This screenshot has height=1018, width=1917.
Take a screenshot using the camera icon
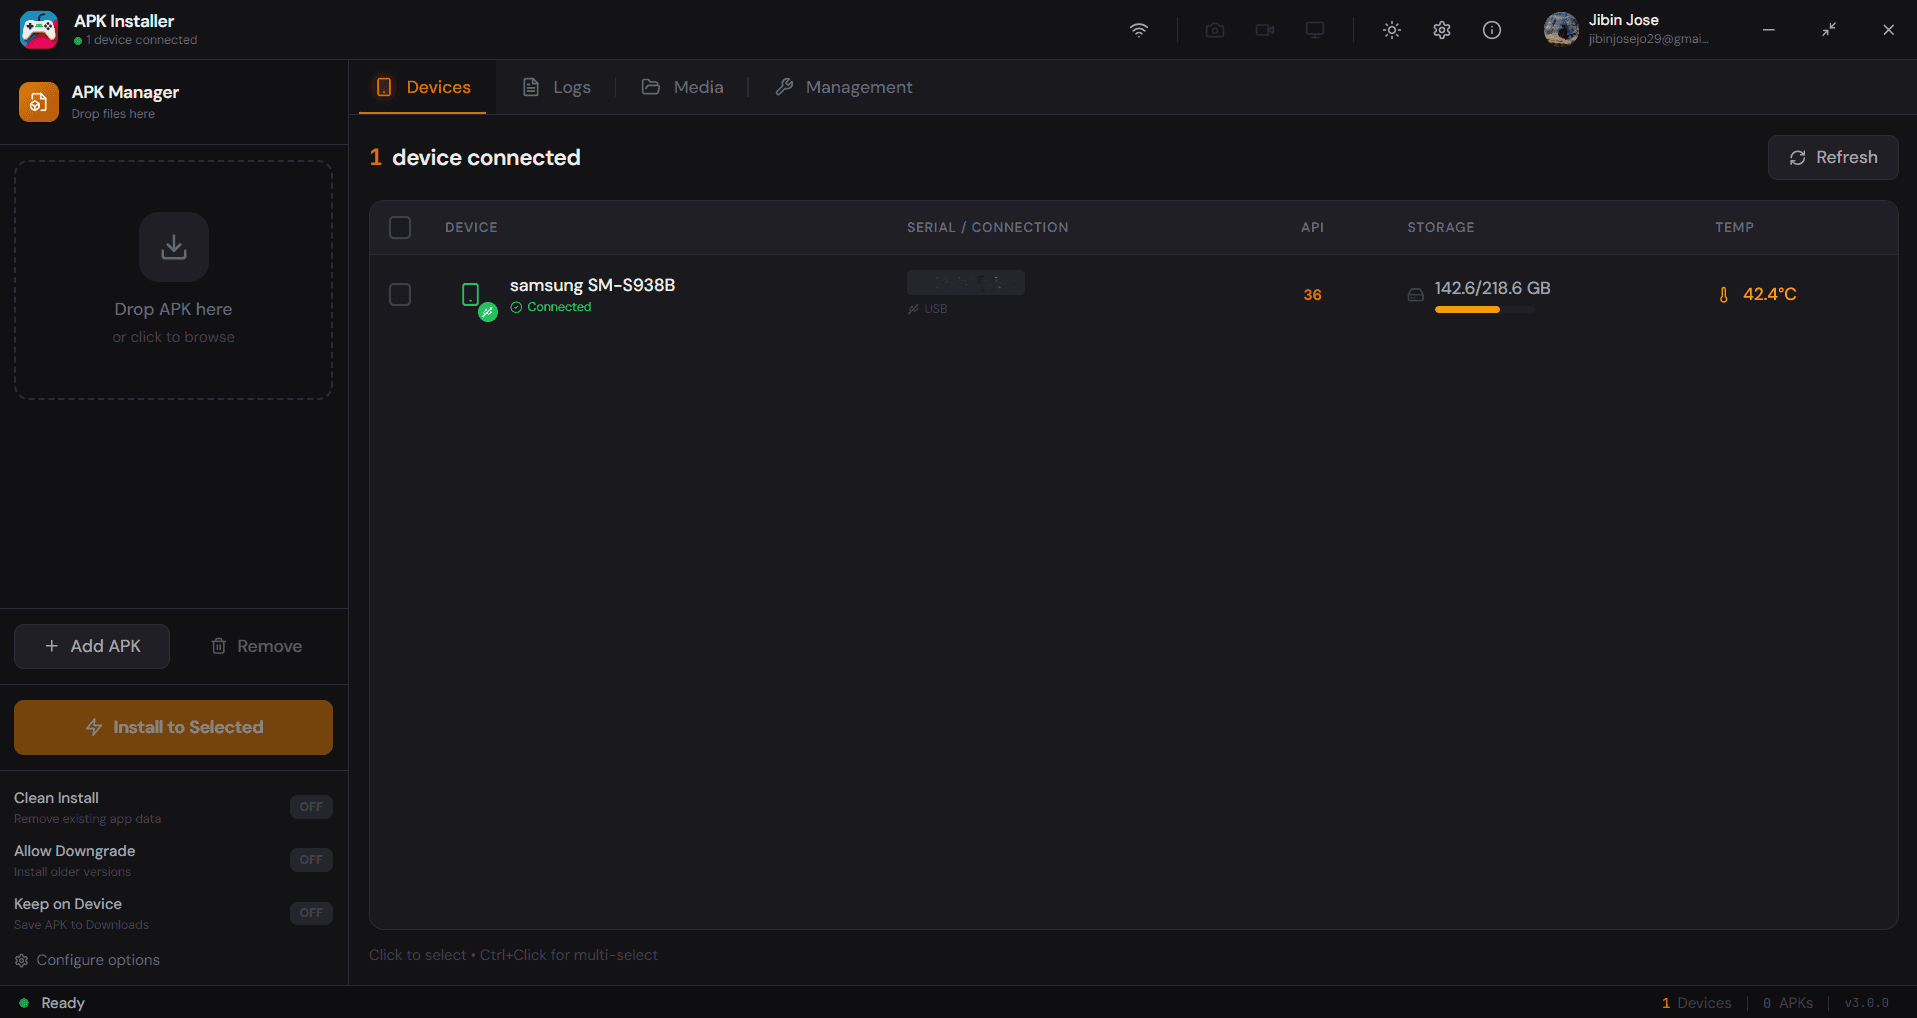(x=1214, y=30)
